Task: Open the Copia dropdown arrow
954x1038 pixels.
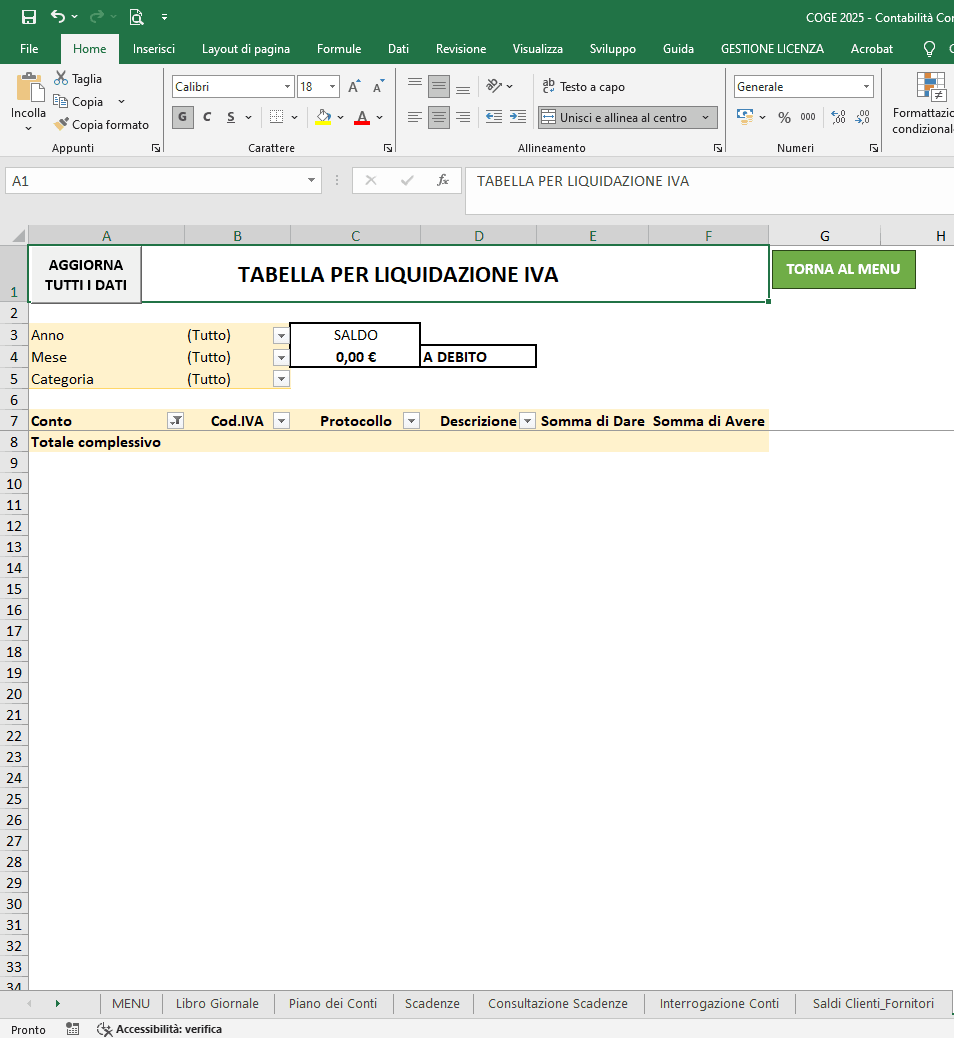Action: pyautogui.click(x=121, y=101)
